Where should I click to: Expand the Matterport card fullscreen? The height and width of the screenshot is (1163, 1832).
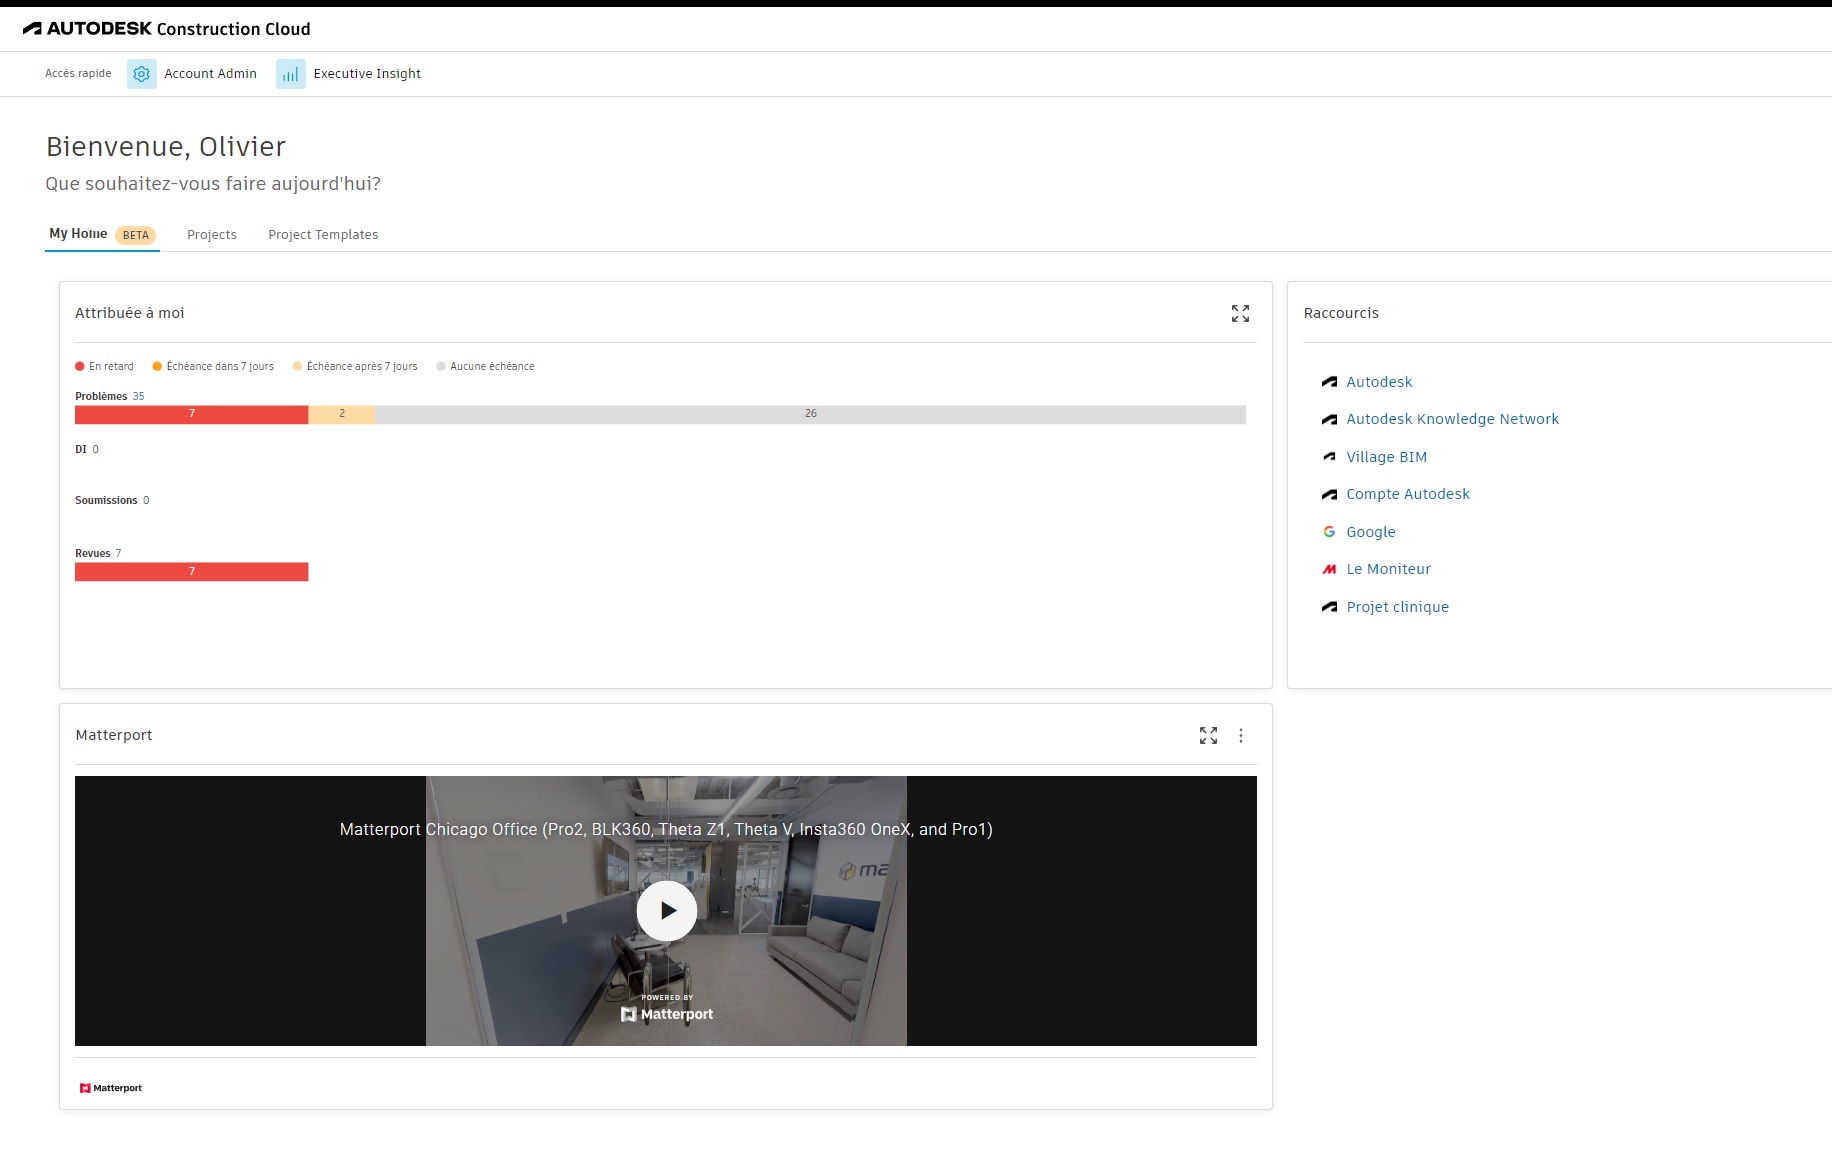coord(1208,735)
